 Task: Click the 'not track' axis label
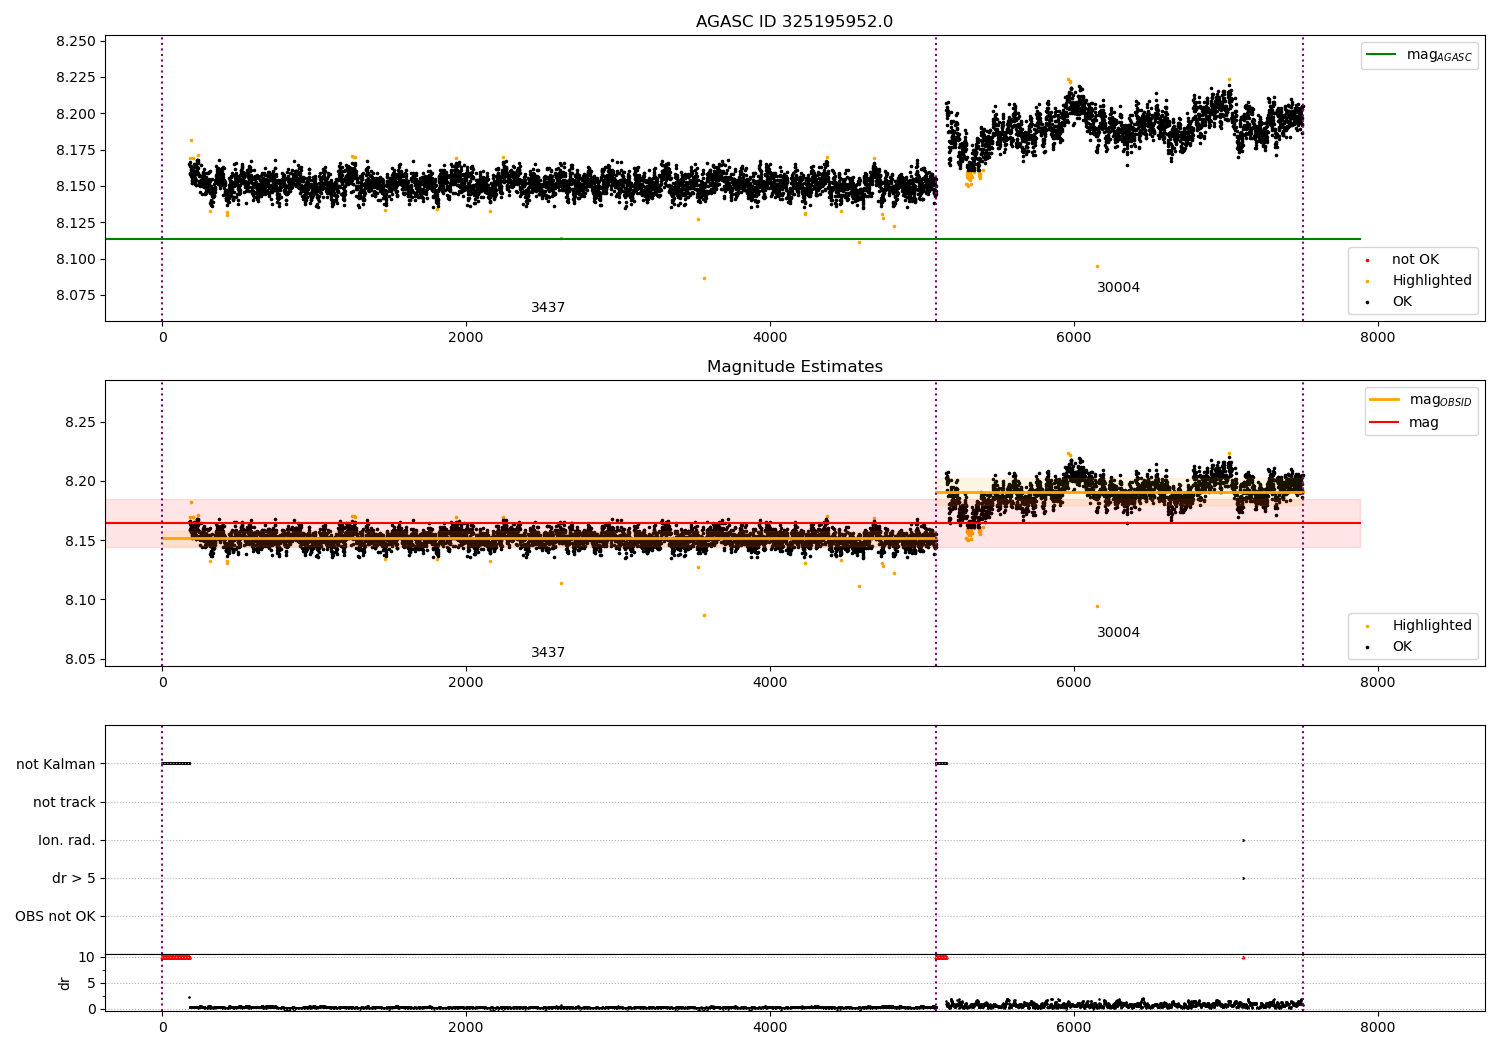(64, 802)
